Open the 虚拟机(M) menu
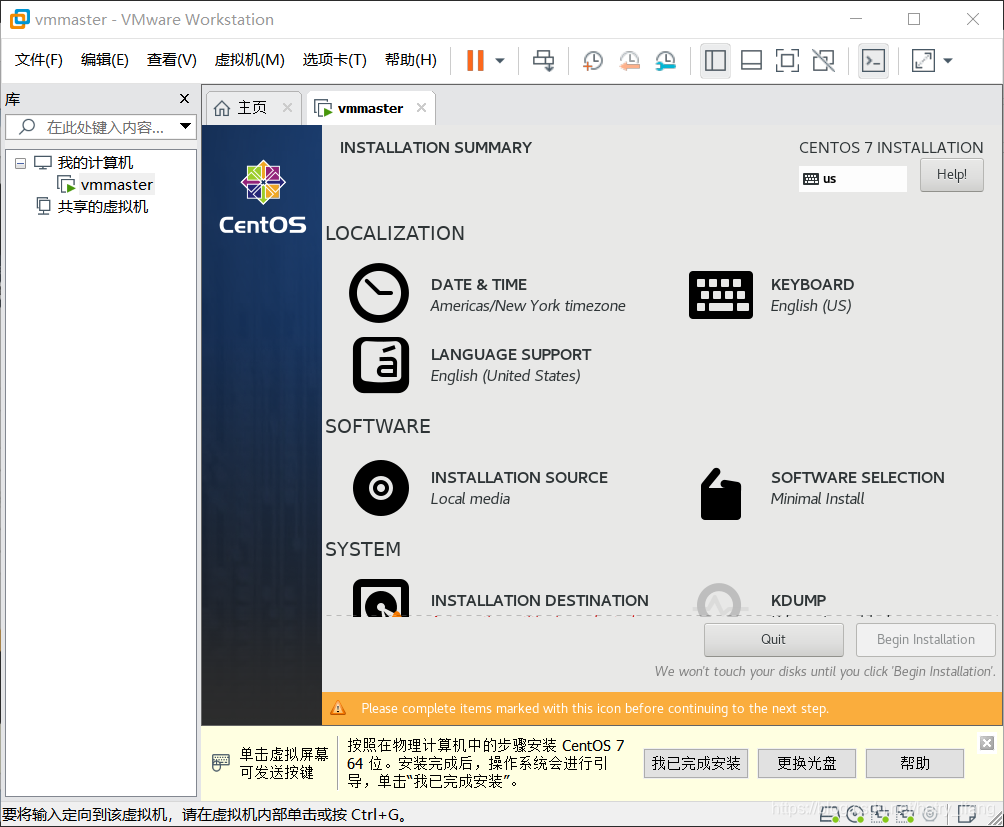The width and height of the screenshot is (1004, 827). click(249, 60)
